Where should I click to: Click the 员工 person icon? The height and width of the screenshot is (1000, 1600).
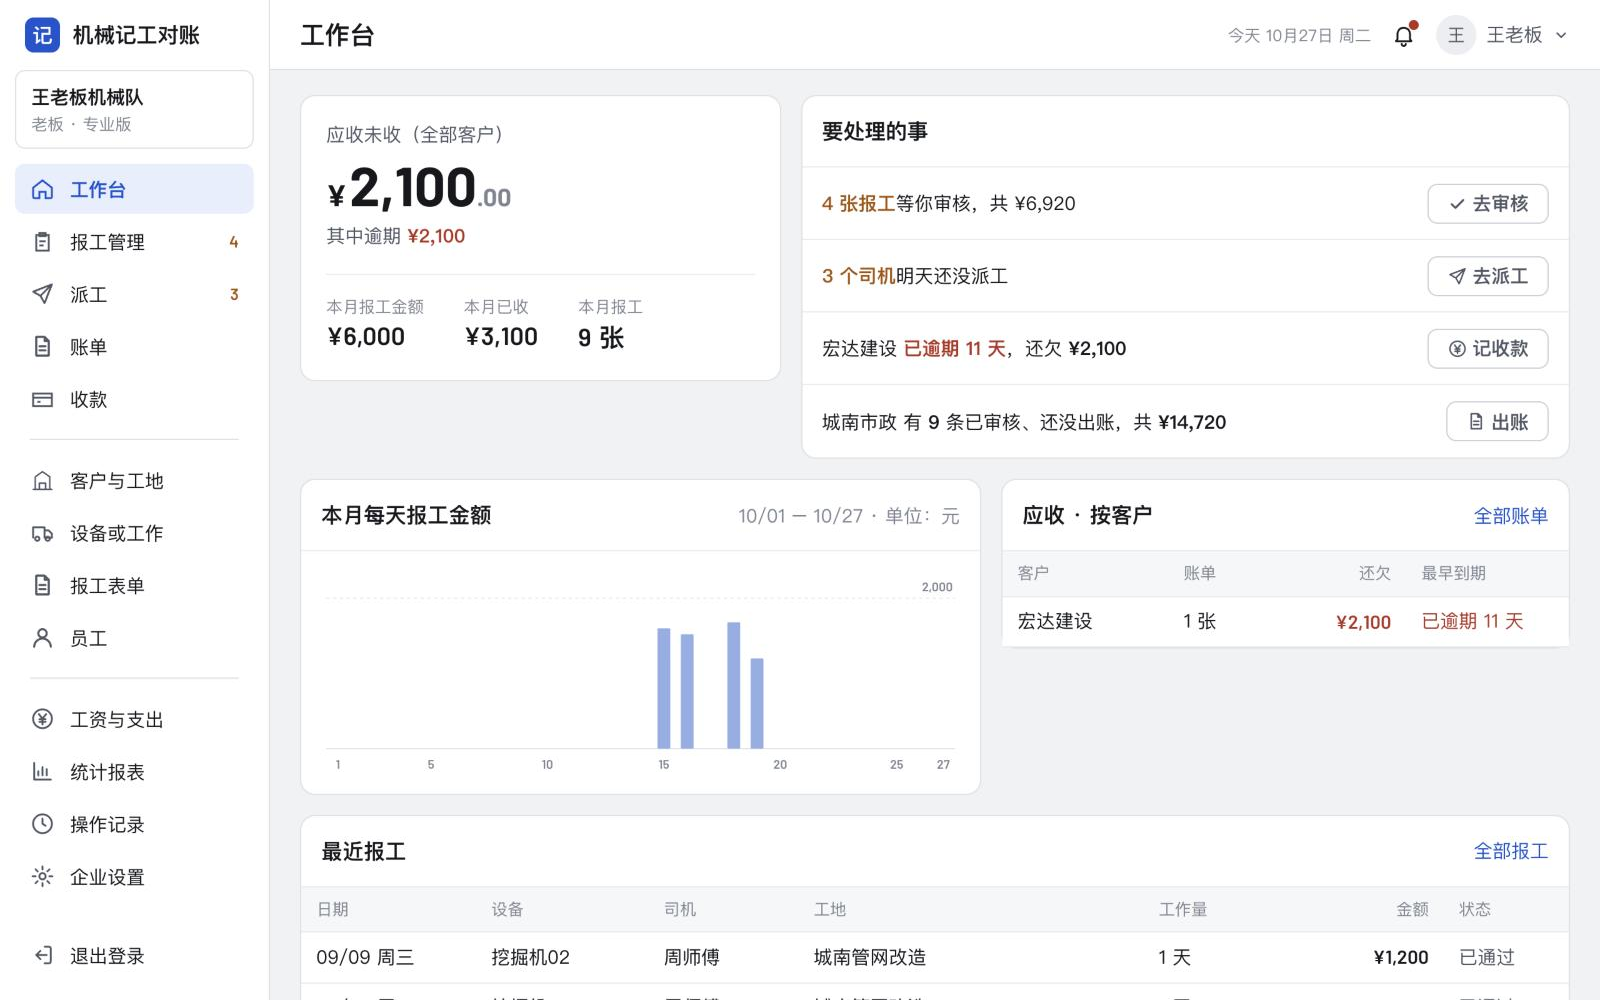[x=42, y=638]
